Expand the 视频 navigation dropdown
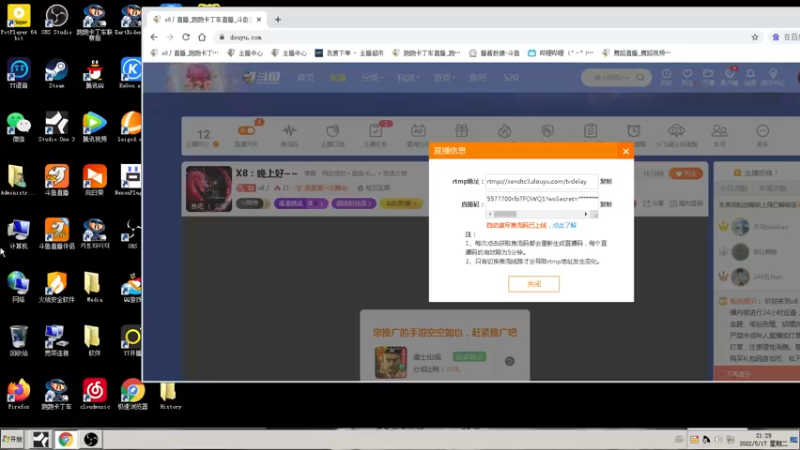Screen dimensions: 800x450 408,78
